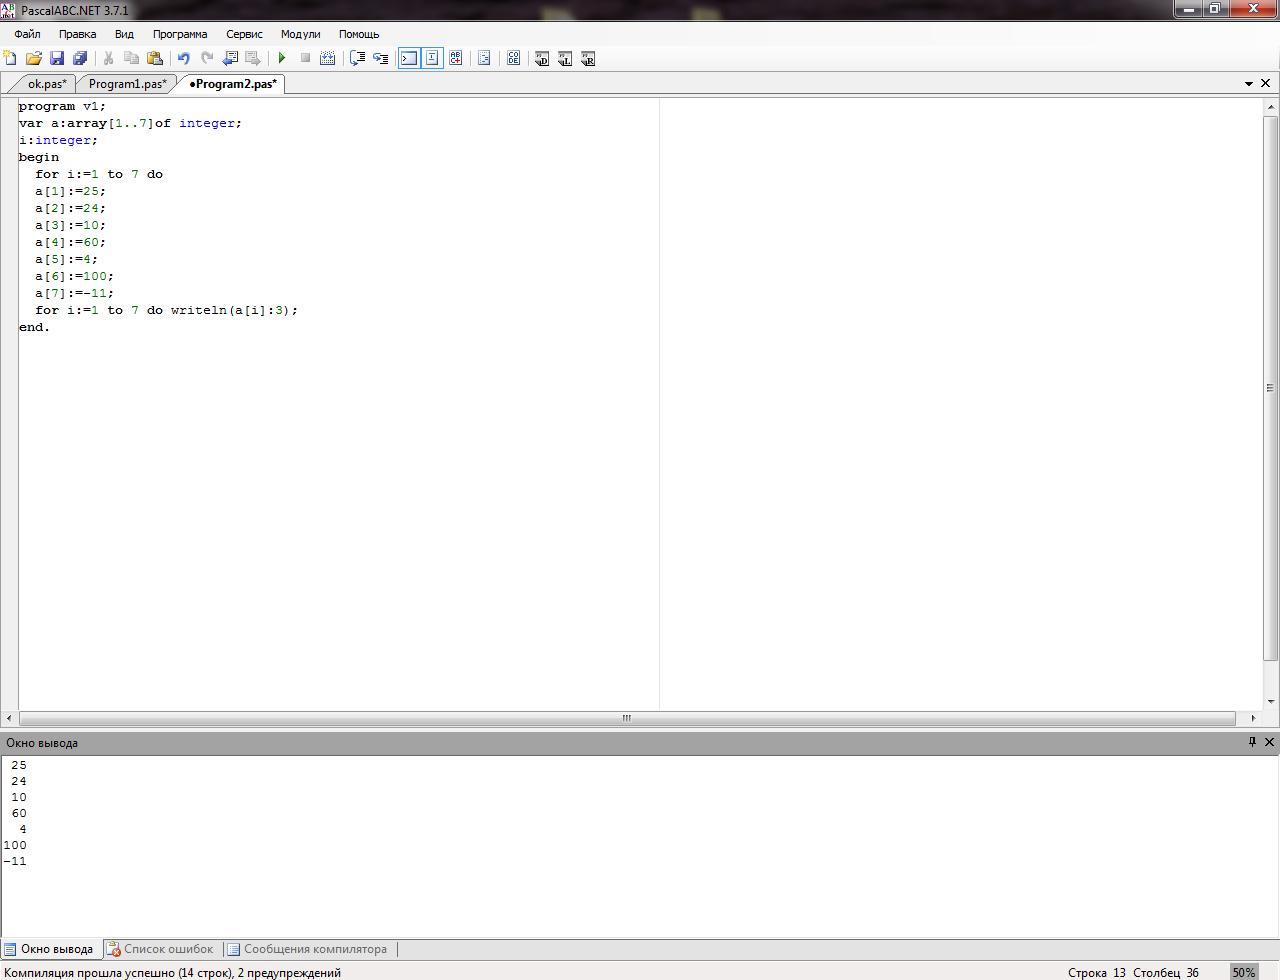Click the Save All icon

coord(80,58)
